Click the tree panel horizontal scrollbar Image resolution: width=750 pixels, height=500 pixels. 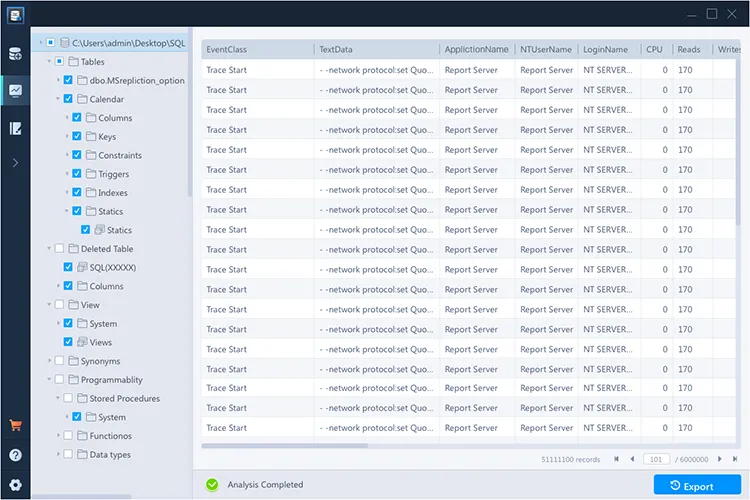click(x=81, y=497)
